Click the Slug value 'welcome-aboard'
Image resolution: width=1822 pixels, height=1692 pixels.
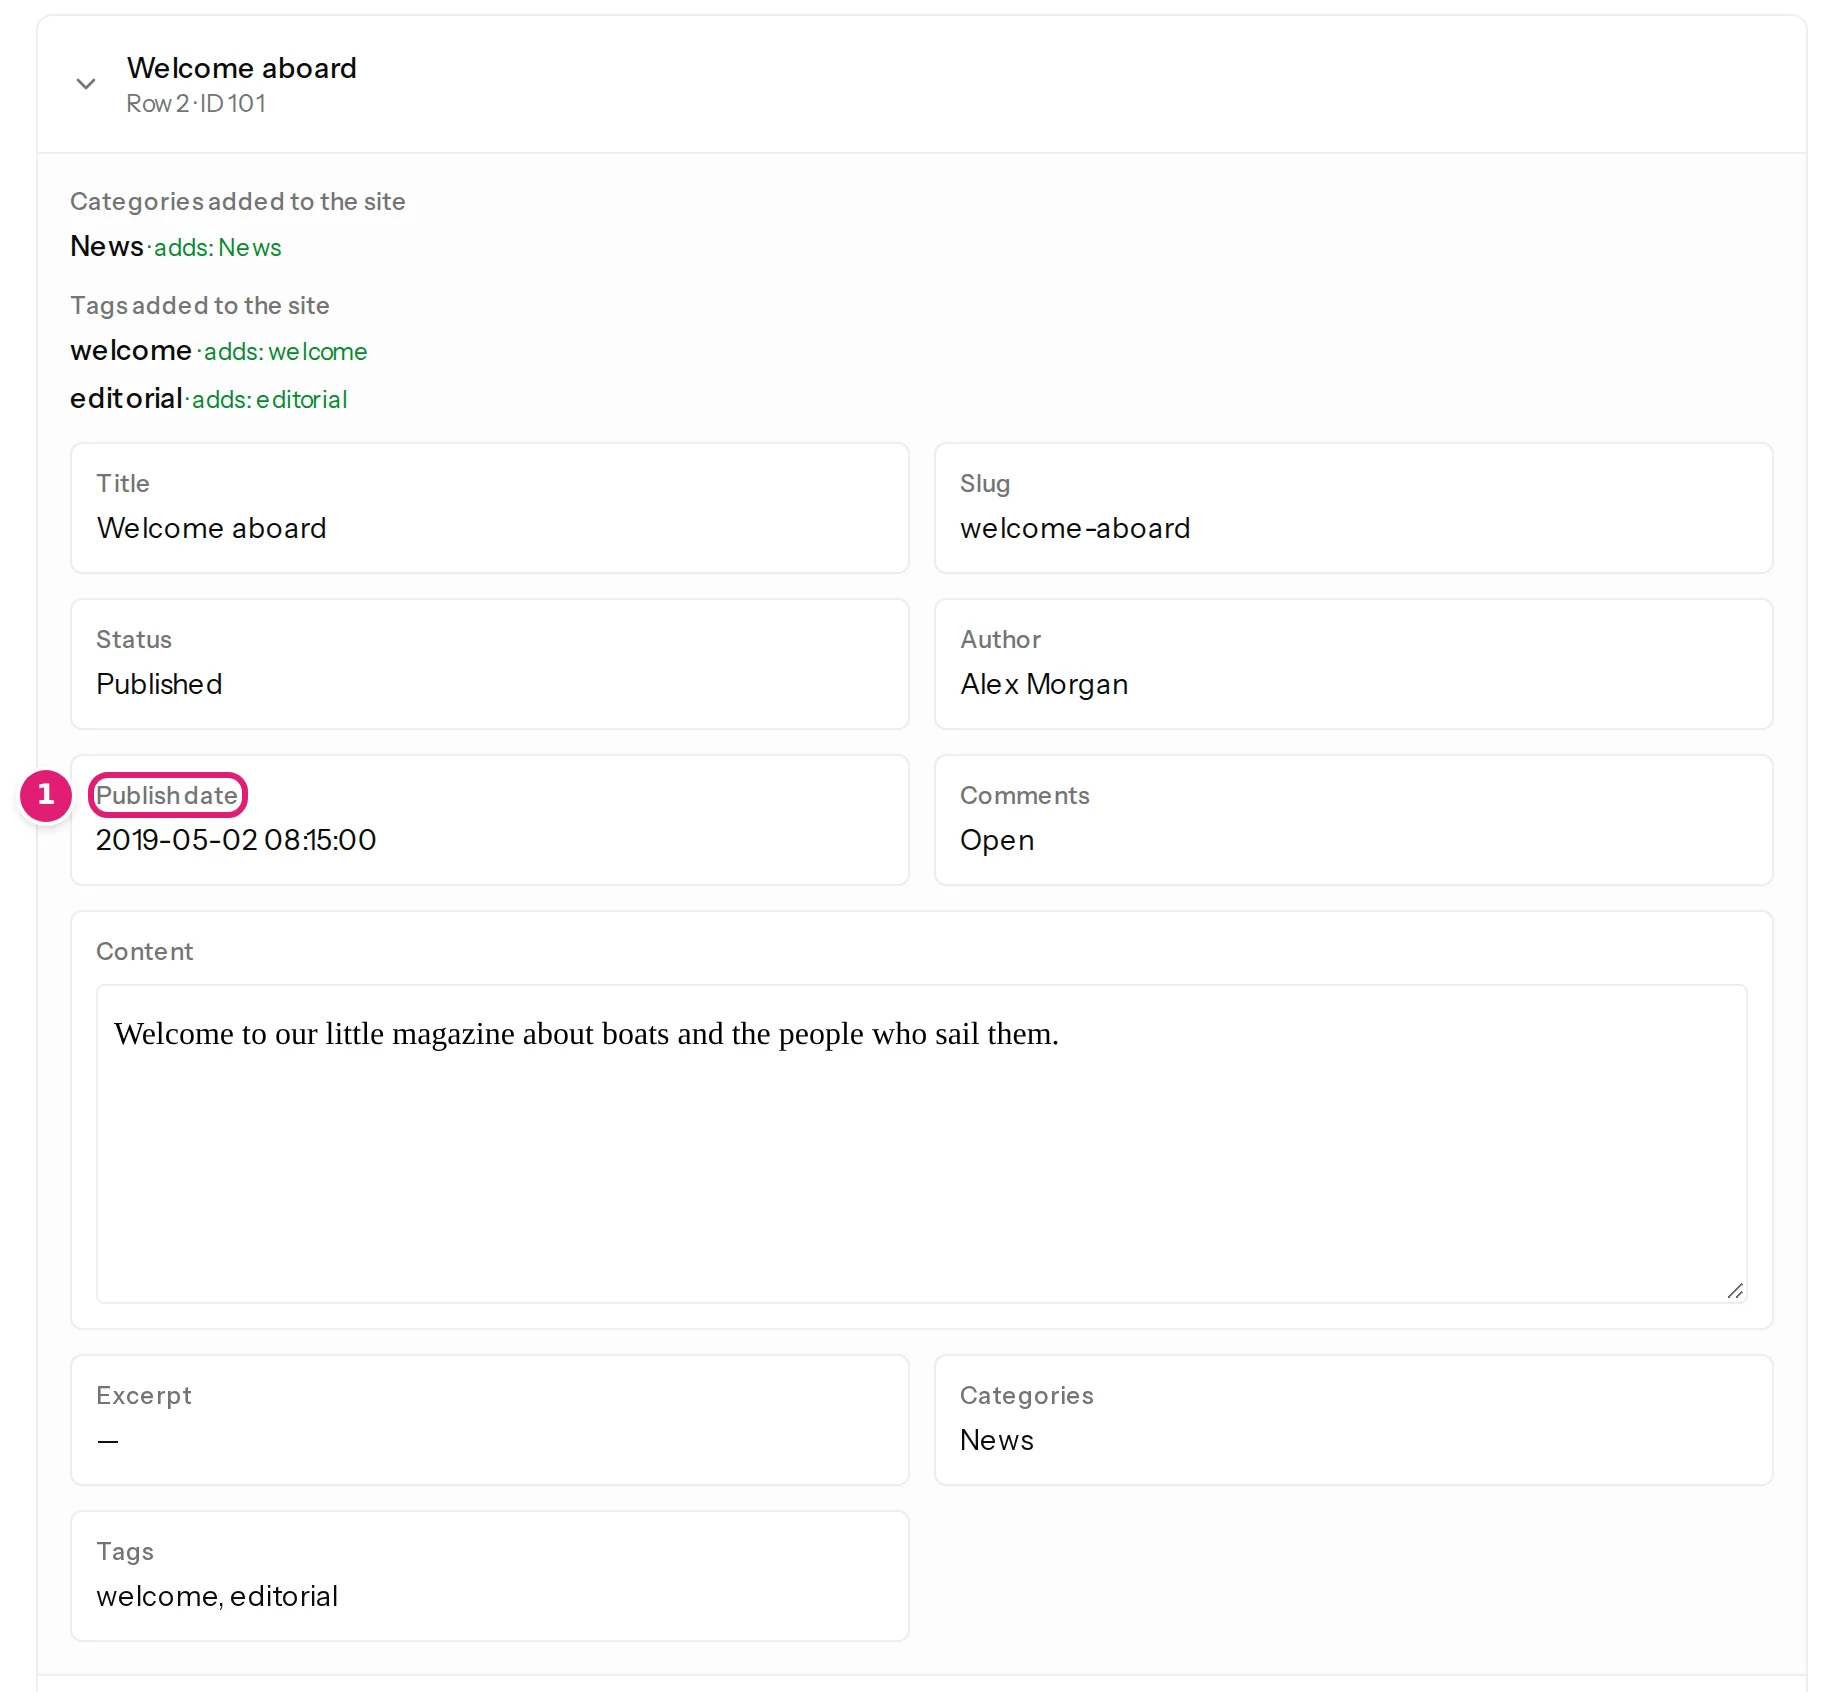coord(1075,528)
